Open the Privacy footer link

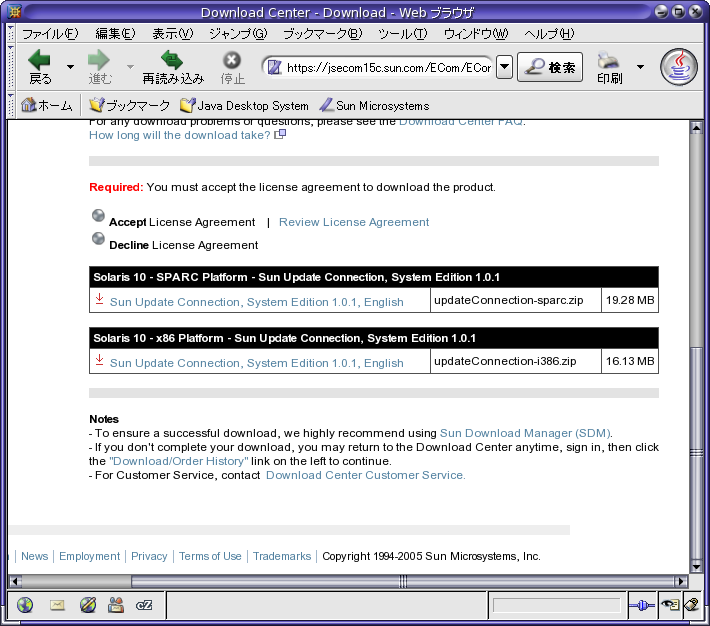(x=149, y=556)
